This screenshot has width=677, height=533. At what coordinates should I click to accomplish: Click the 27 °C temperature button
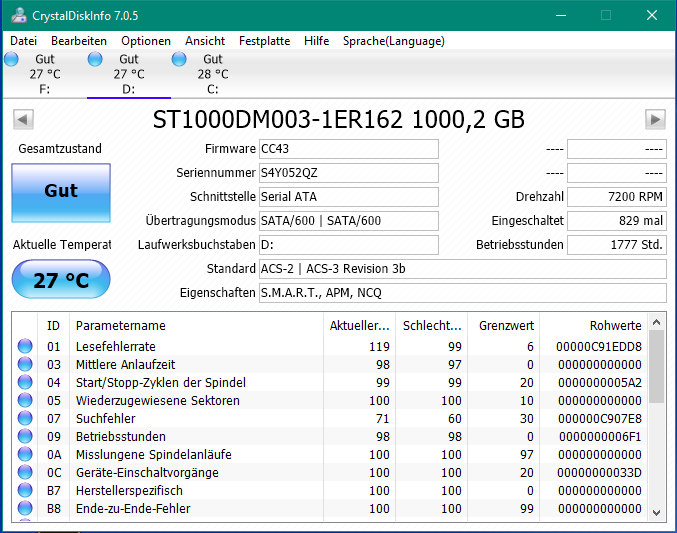pyautogui.click(x=61, y=279)
